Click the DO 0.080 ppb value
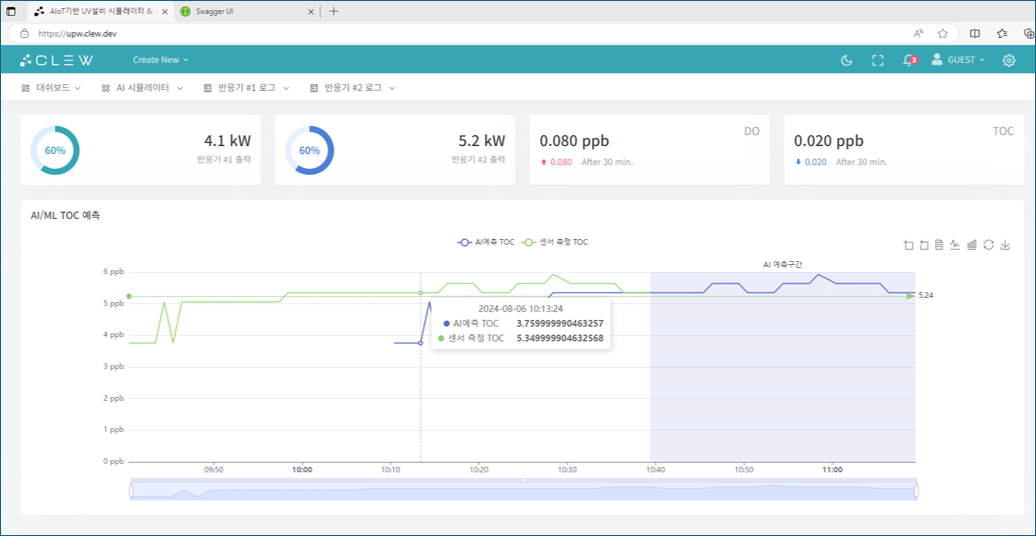 [574, 141]
